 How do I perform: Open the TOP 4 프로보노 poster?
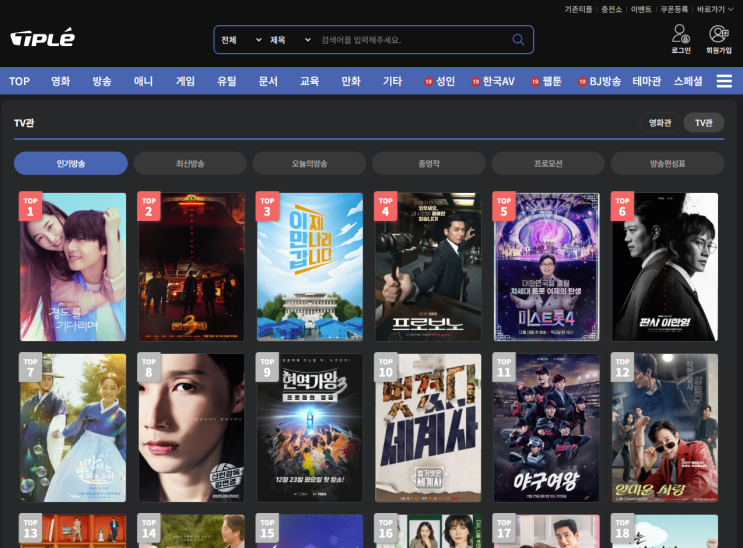428,267
